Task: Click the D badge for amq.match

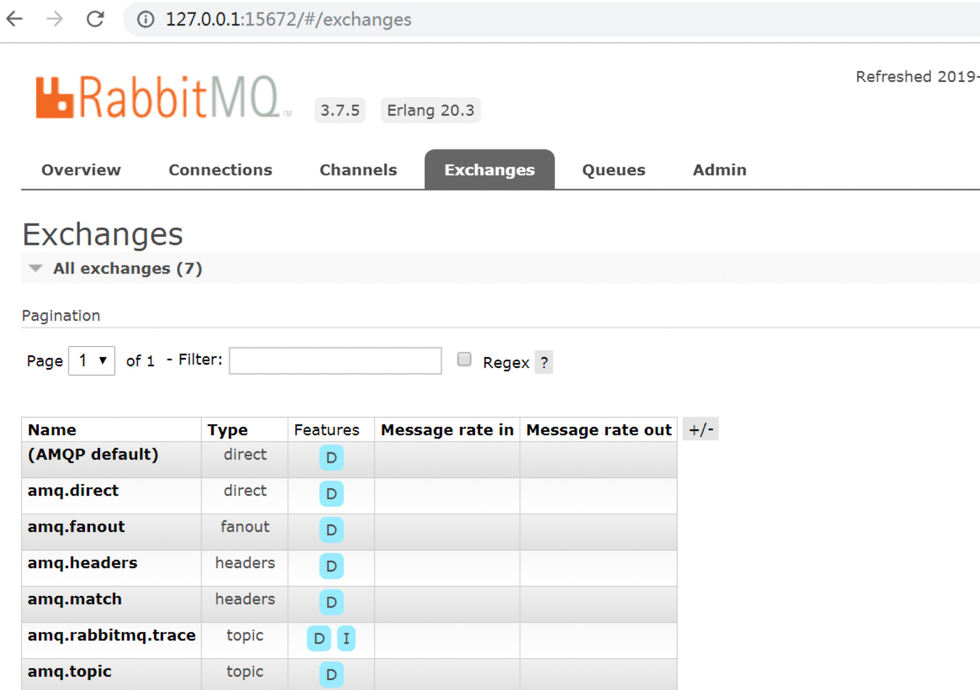Action: [x=331, y=602]
